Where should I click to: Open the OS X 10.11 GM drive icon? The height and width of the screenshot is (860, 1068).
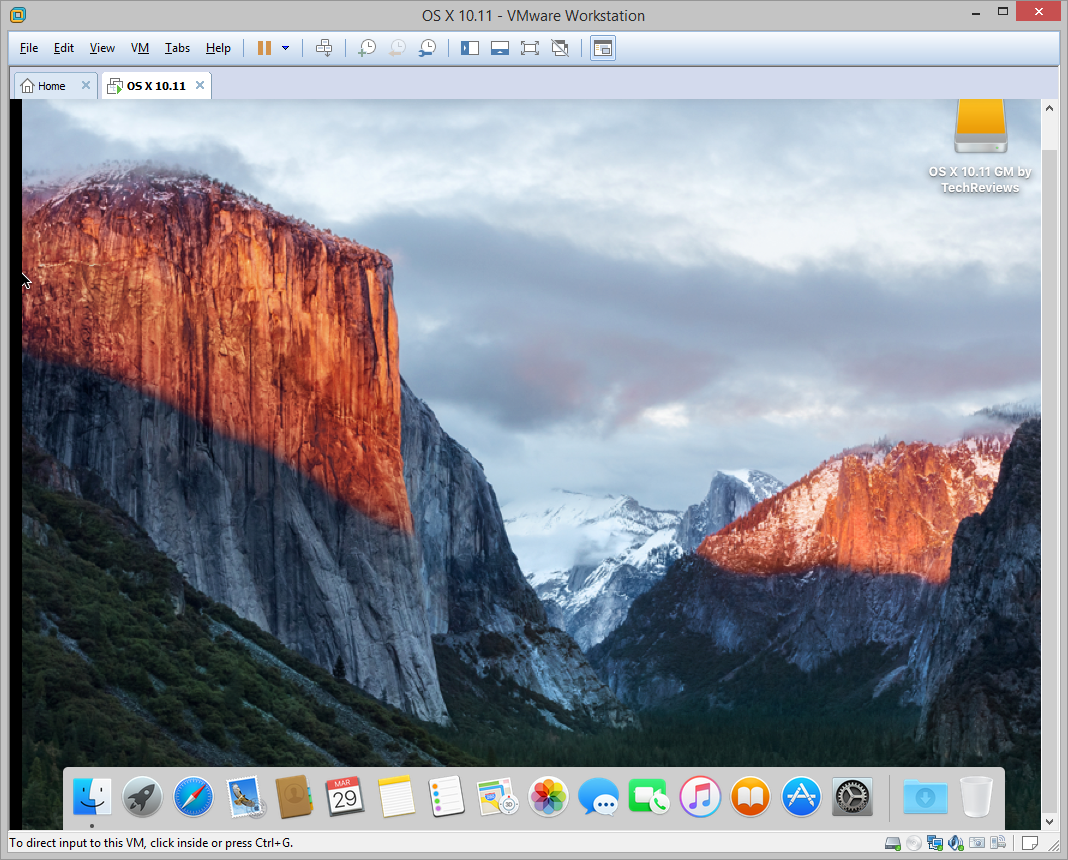[980, 127]
